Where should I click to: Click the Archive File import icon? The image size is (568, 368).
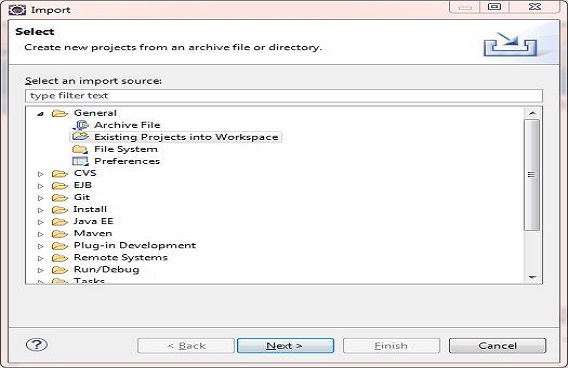[x=80, y=125]
